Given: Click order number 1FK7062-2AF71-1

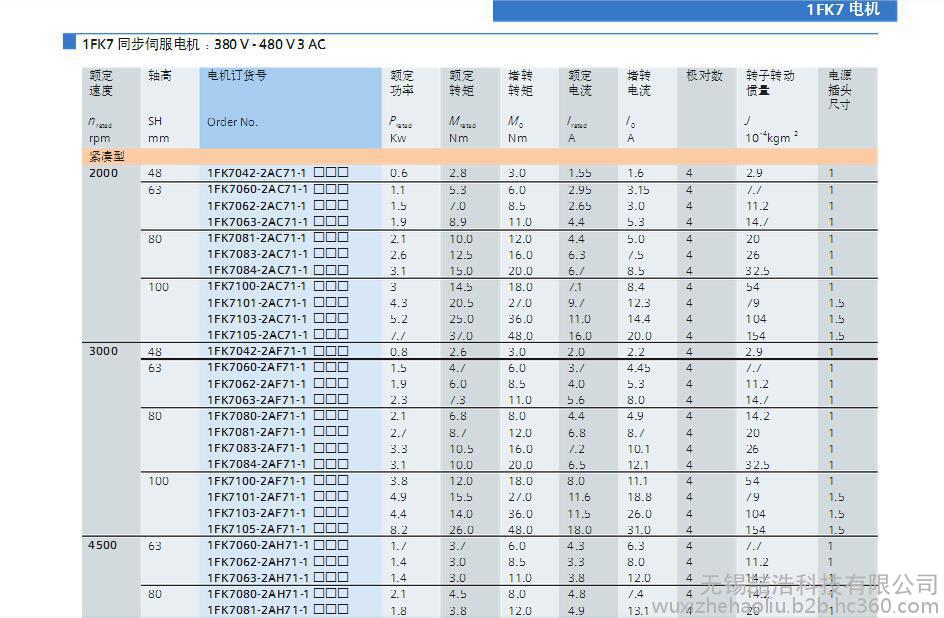Looking at the screenshot, I should click(x=256, y=384).
